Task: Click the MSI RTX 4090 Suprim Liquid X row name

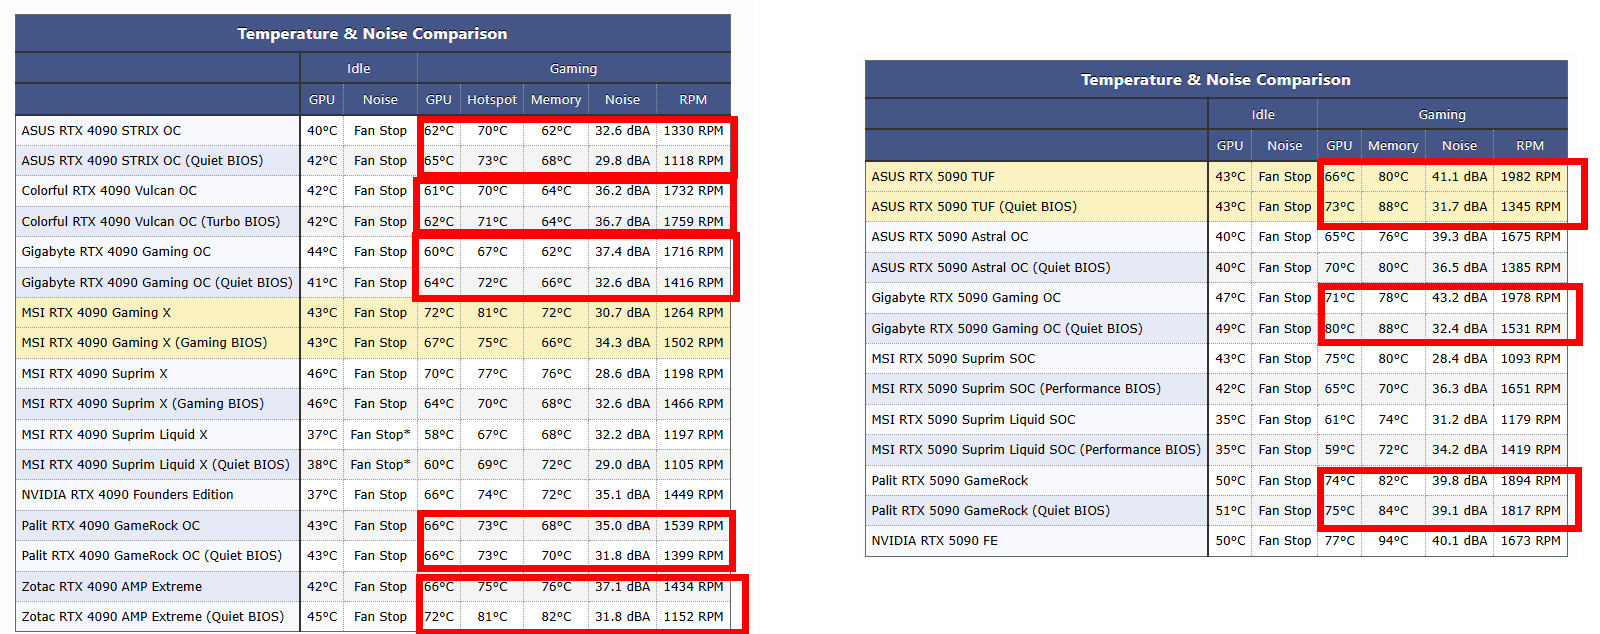Action: [114, 434]
